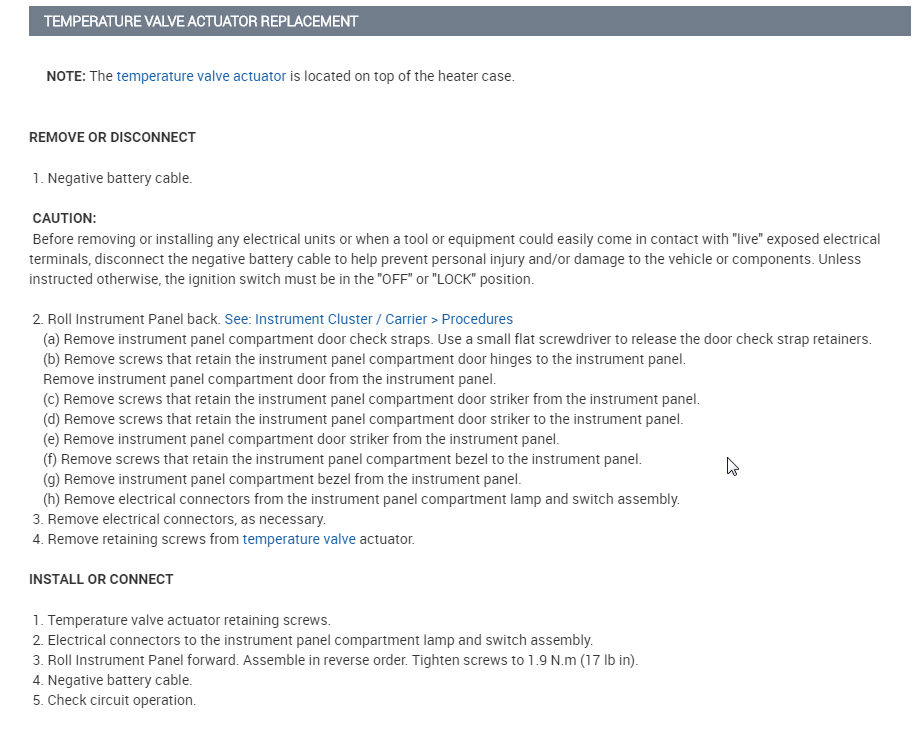Open the 'temperature valve actuator' link in the note
The height and width of the screenshot is (734, 922).
201,76
